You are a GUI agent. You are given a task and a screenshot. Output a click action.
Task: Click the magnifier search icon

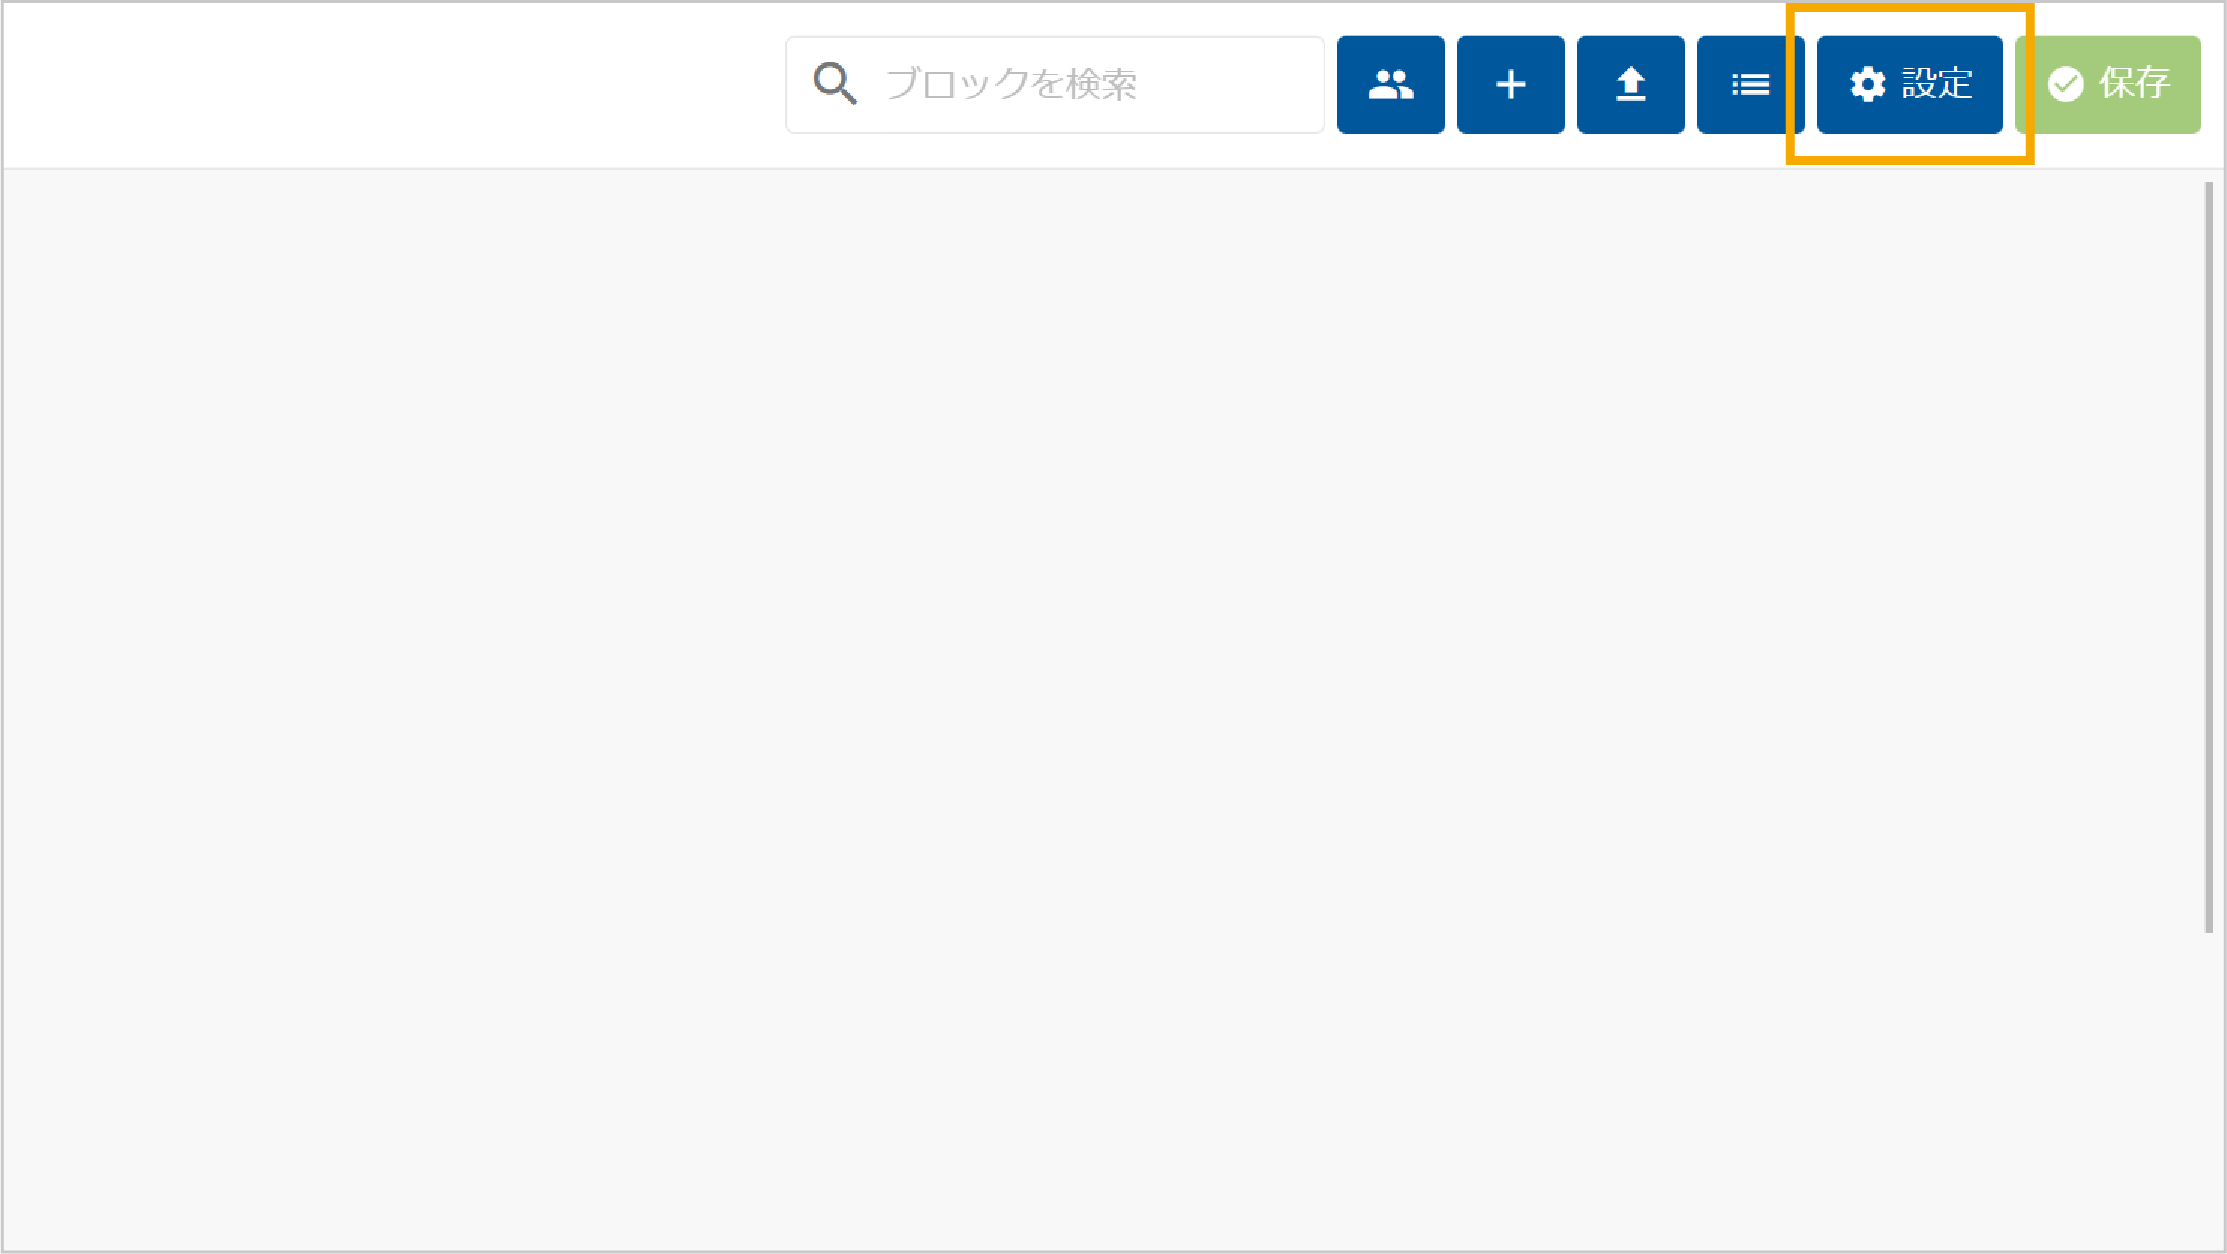pyautogui.click(x=835, y=84)
